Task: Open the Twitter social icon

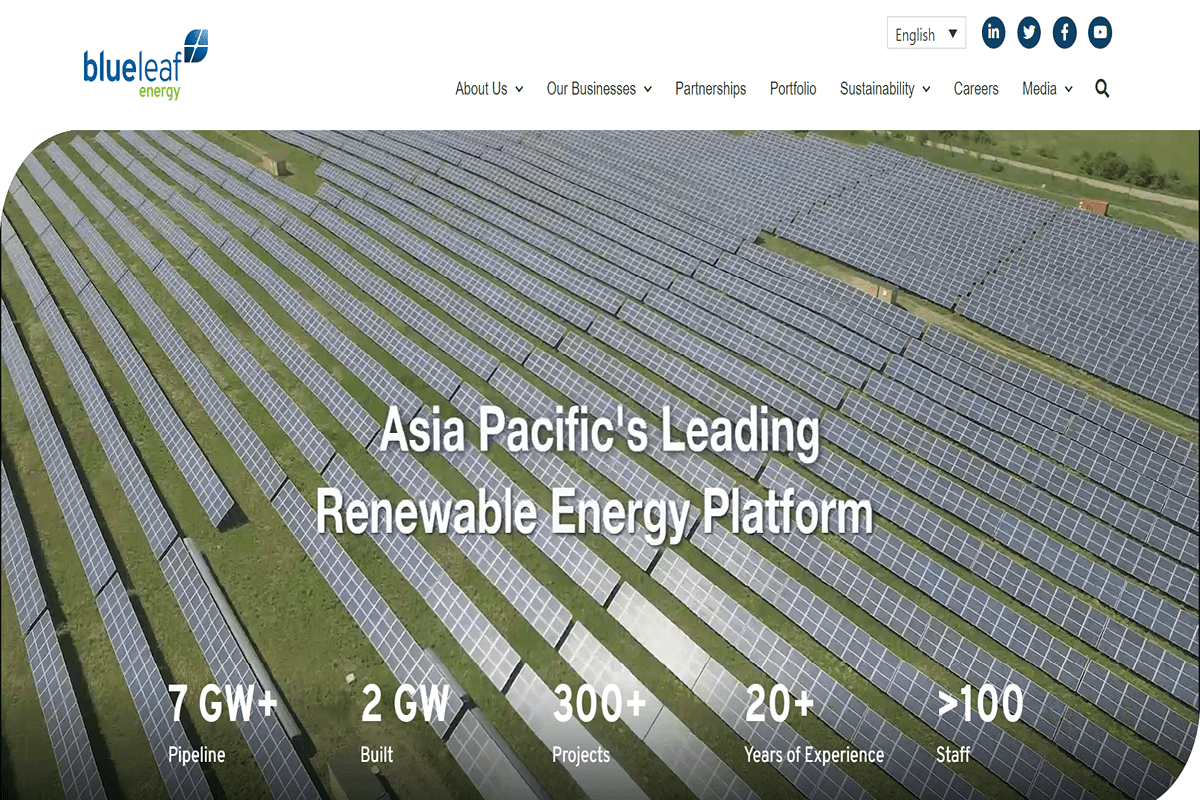Action: (1029, 33)
